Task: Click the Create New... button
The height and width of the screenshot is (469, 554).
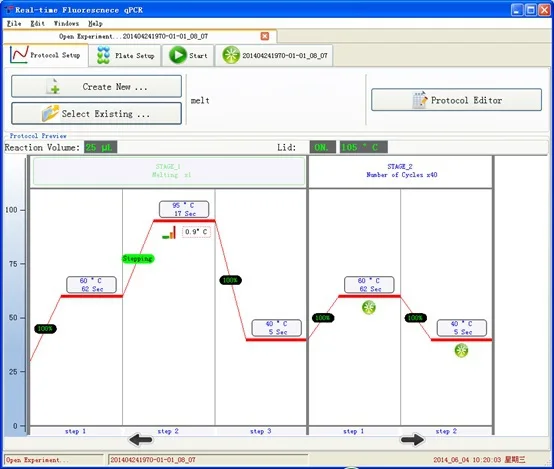Action: [x=96, y=86]
